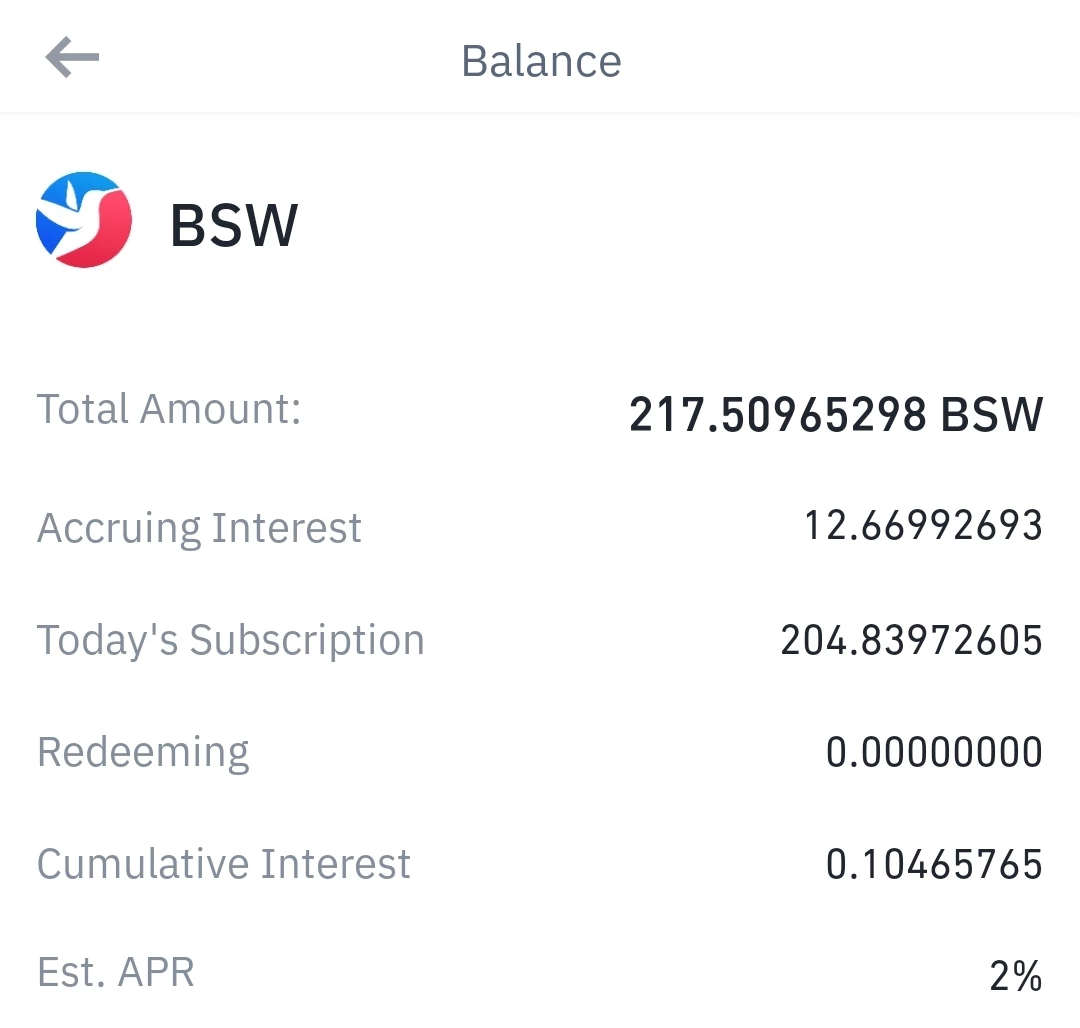Tap the Today's Subscription label
1080x1028 pixels.
point(231,640)
